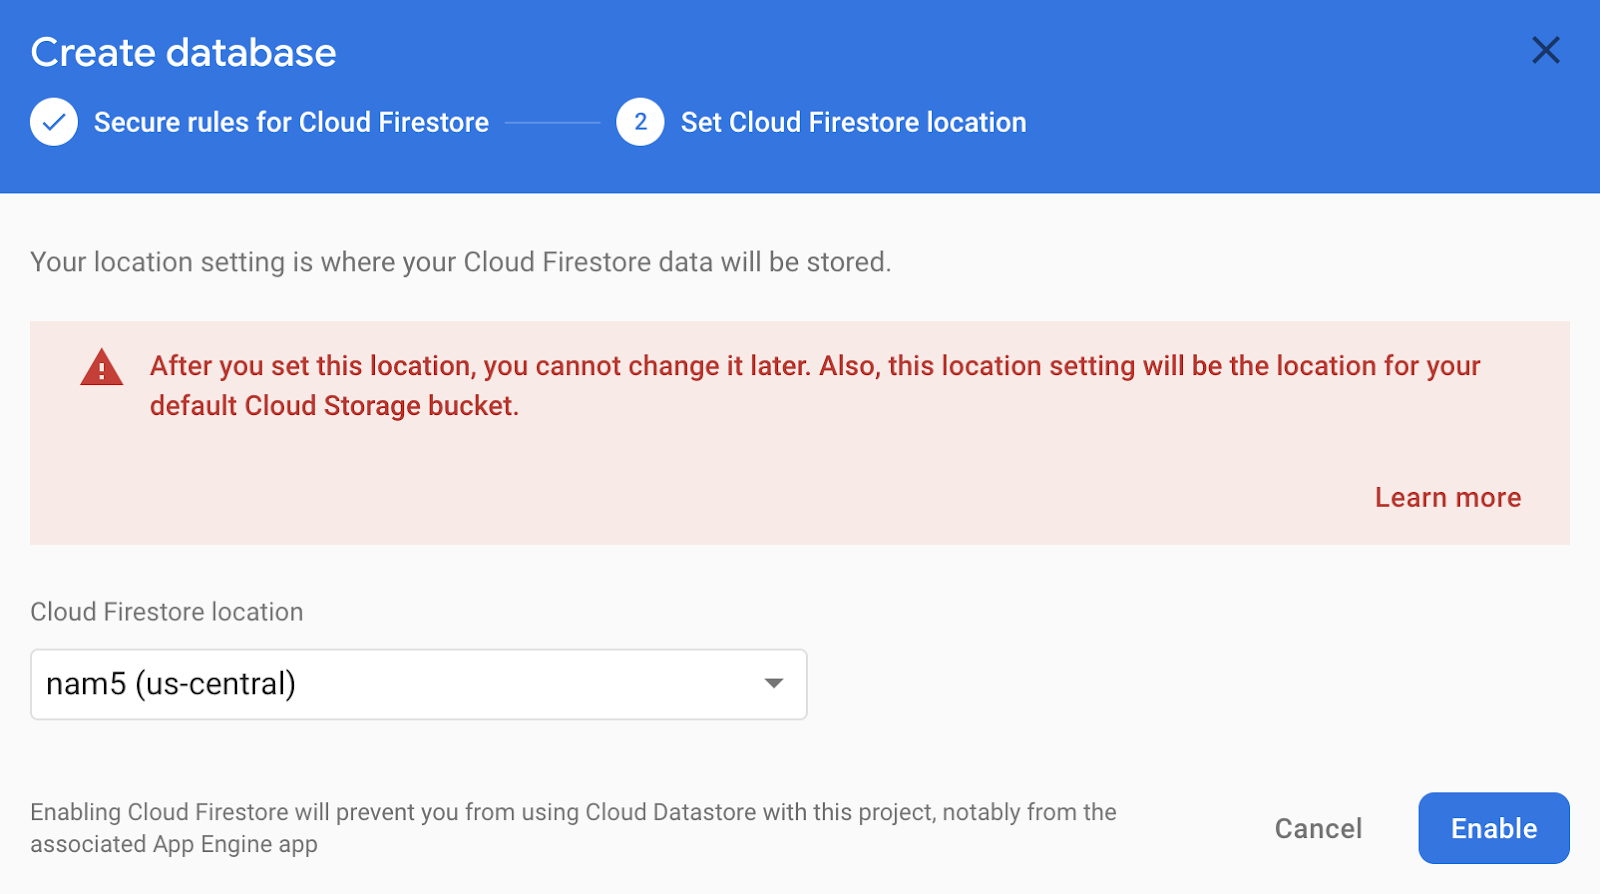1600x894 pixels.
Task: Open the nam5 (us-central) location selector
Action: tap(400, 684)
